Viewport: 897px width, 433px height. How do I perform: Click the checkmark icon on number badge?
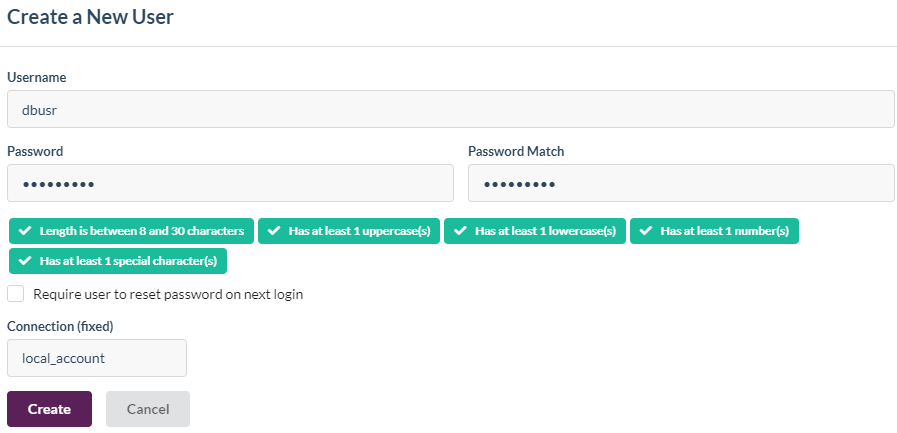(646, 231)
